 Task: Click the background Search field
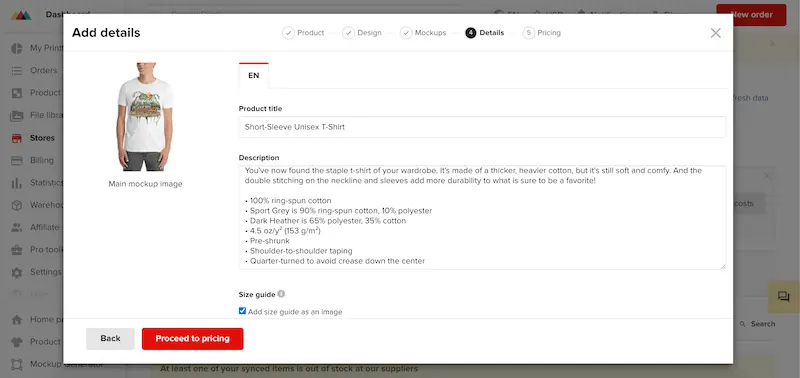pos(757,324)
